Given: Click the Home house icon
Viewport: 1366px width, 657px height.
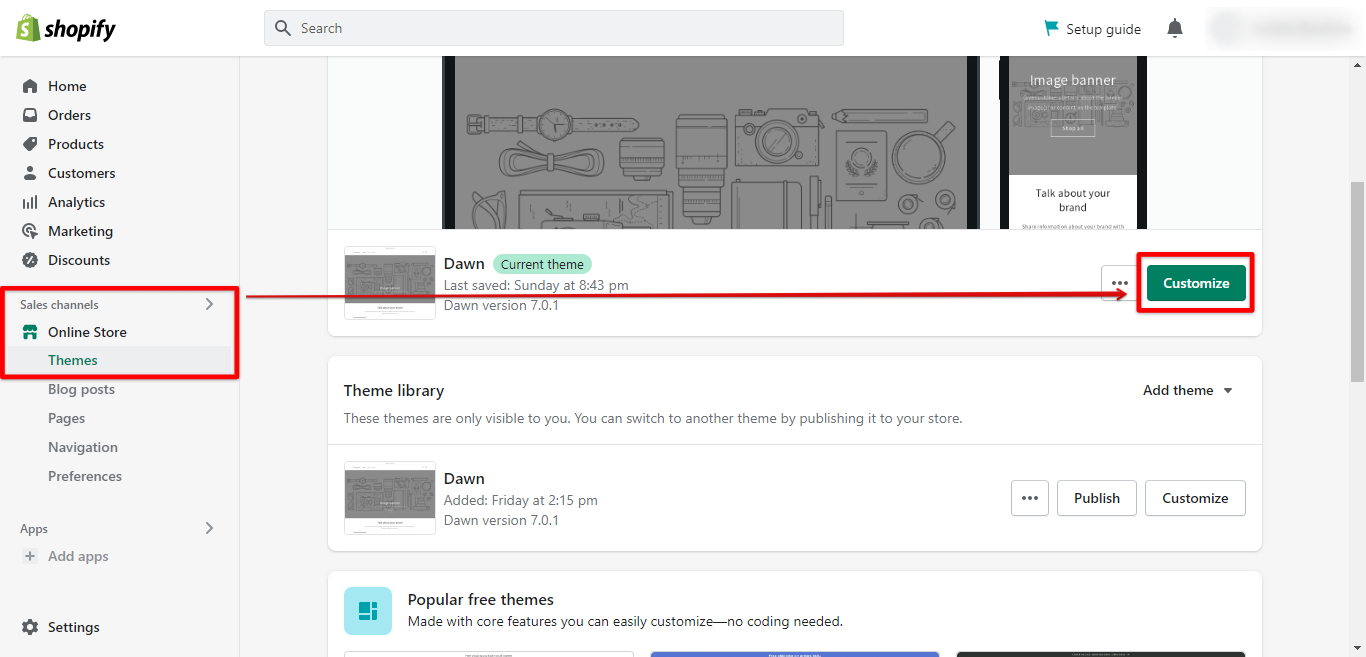Looking at the screenshot, I should (30, 86).
